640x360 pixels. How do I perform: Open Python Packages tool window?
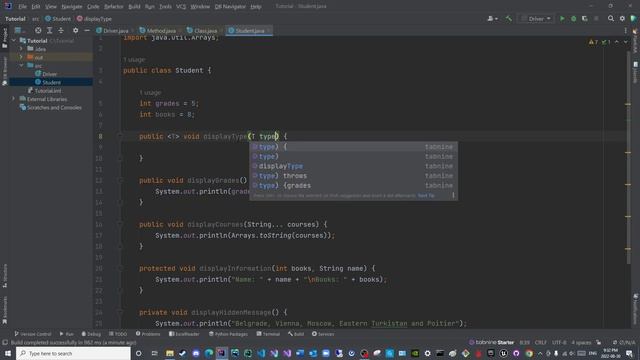tap(228, 334)
